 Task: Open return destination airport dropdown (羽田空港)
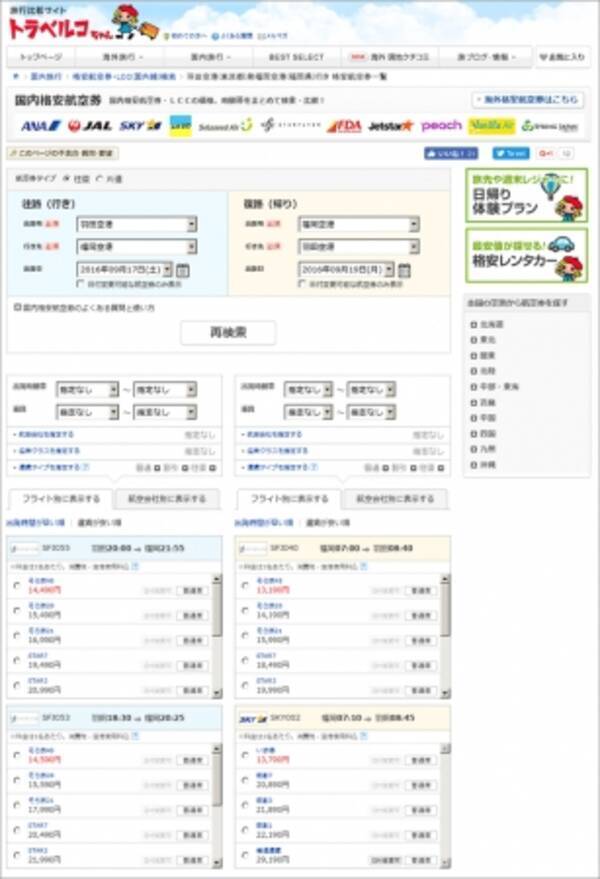[359, 247]
